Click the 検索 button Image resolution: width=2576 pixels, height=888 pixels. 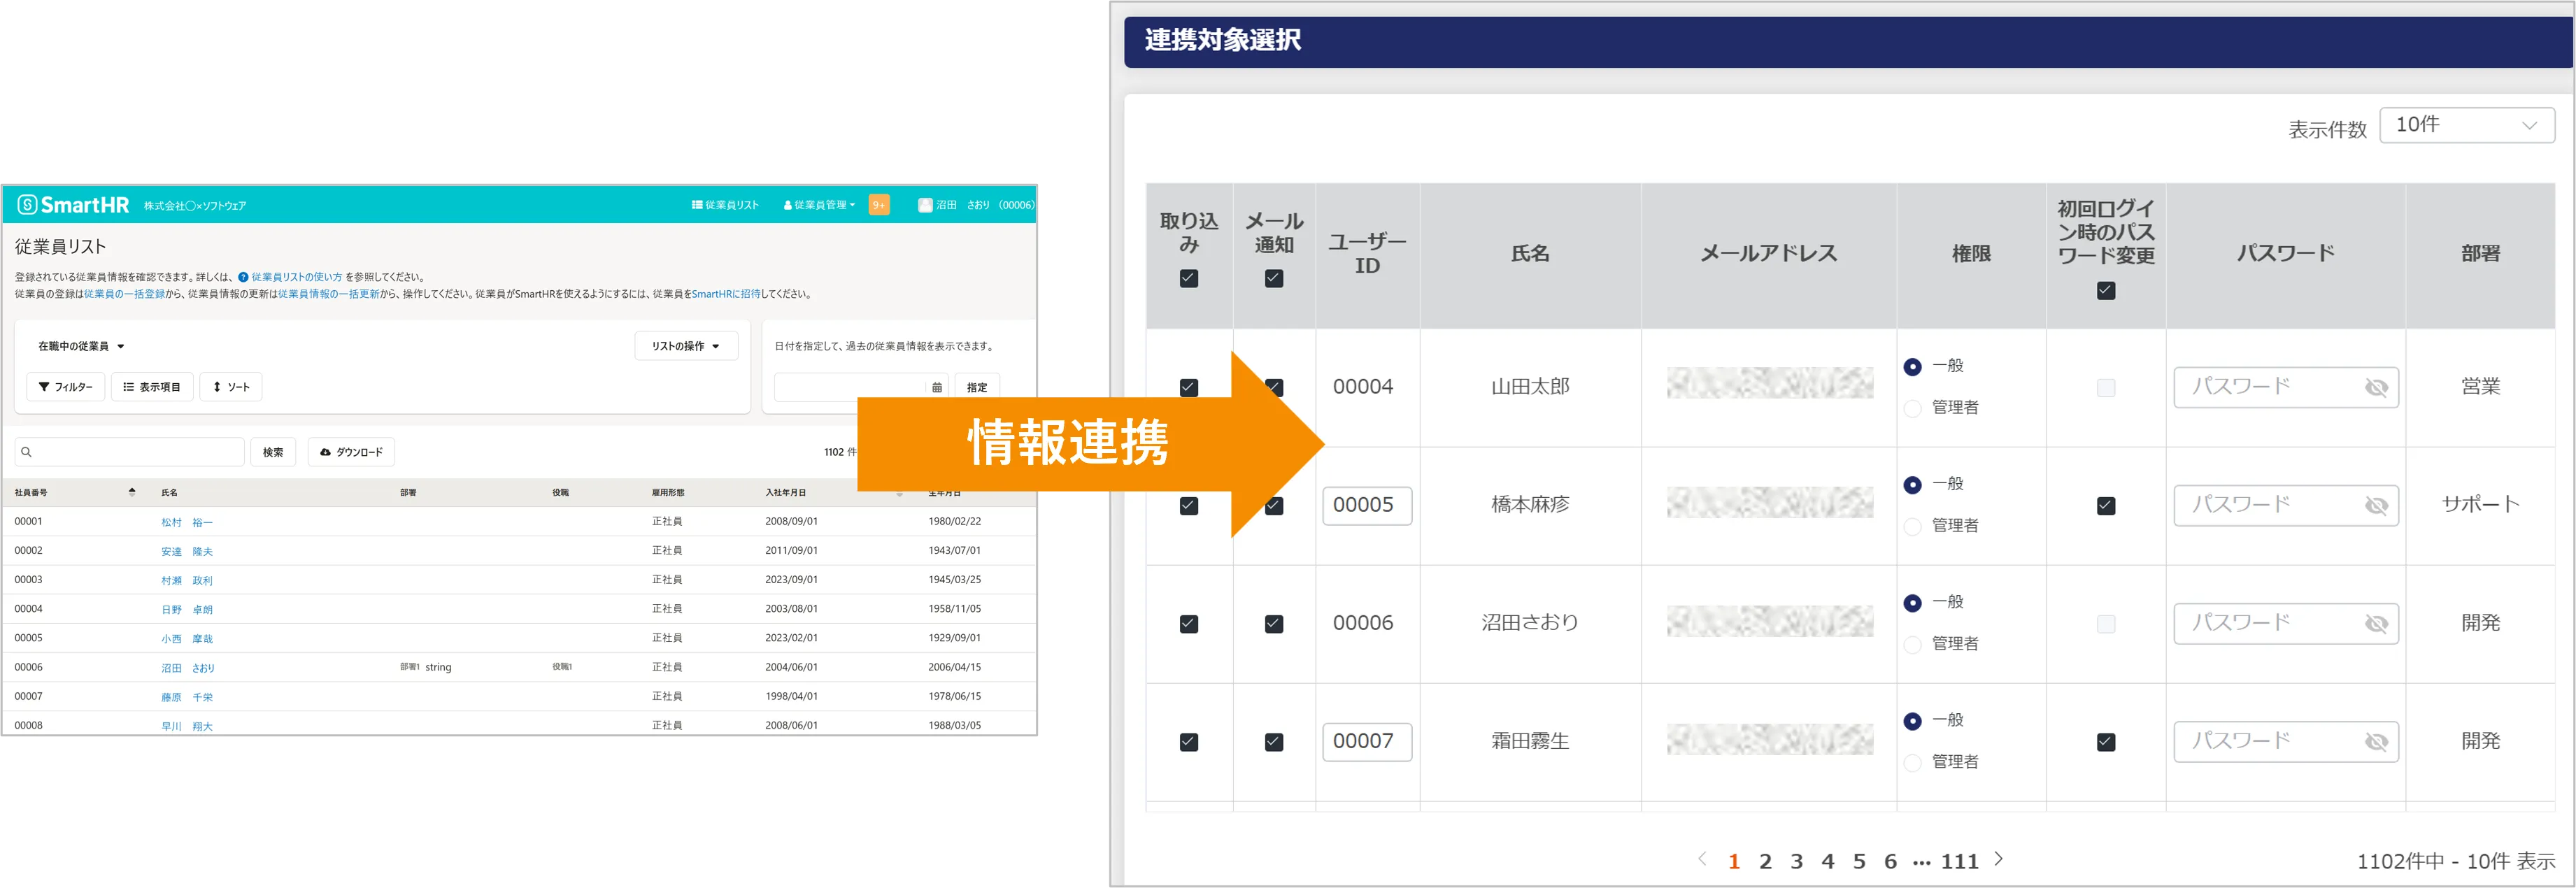coord(272,452)
